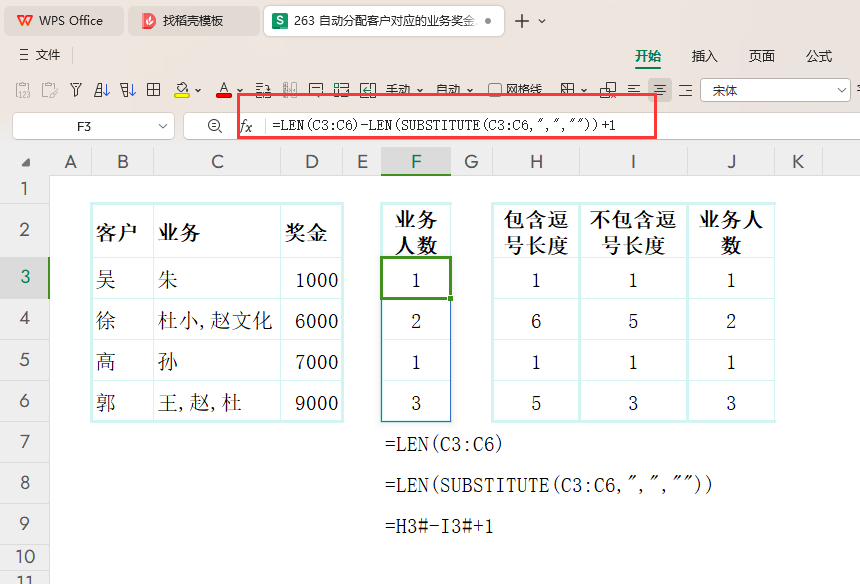Select column H header

pos(536,162)
